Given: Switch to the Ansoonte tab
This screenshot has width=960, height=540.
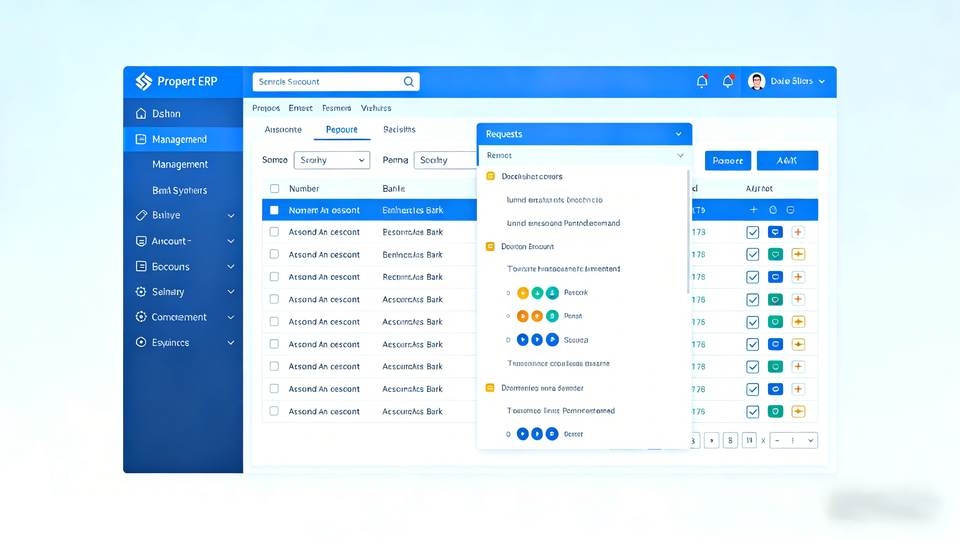Looking at the screenshot, I should point(283,129).
